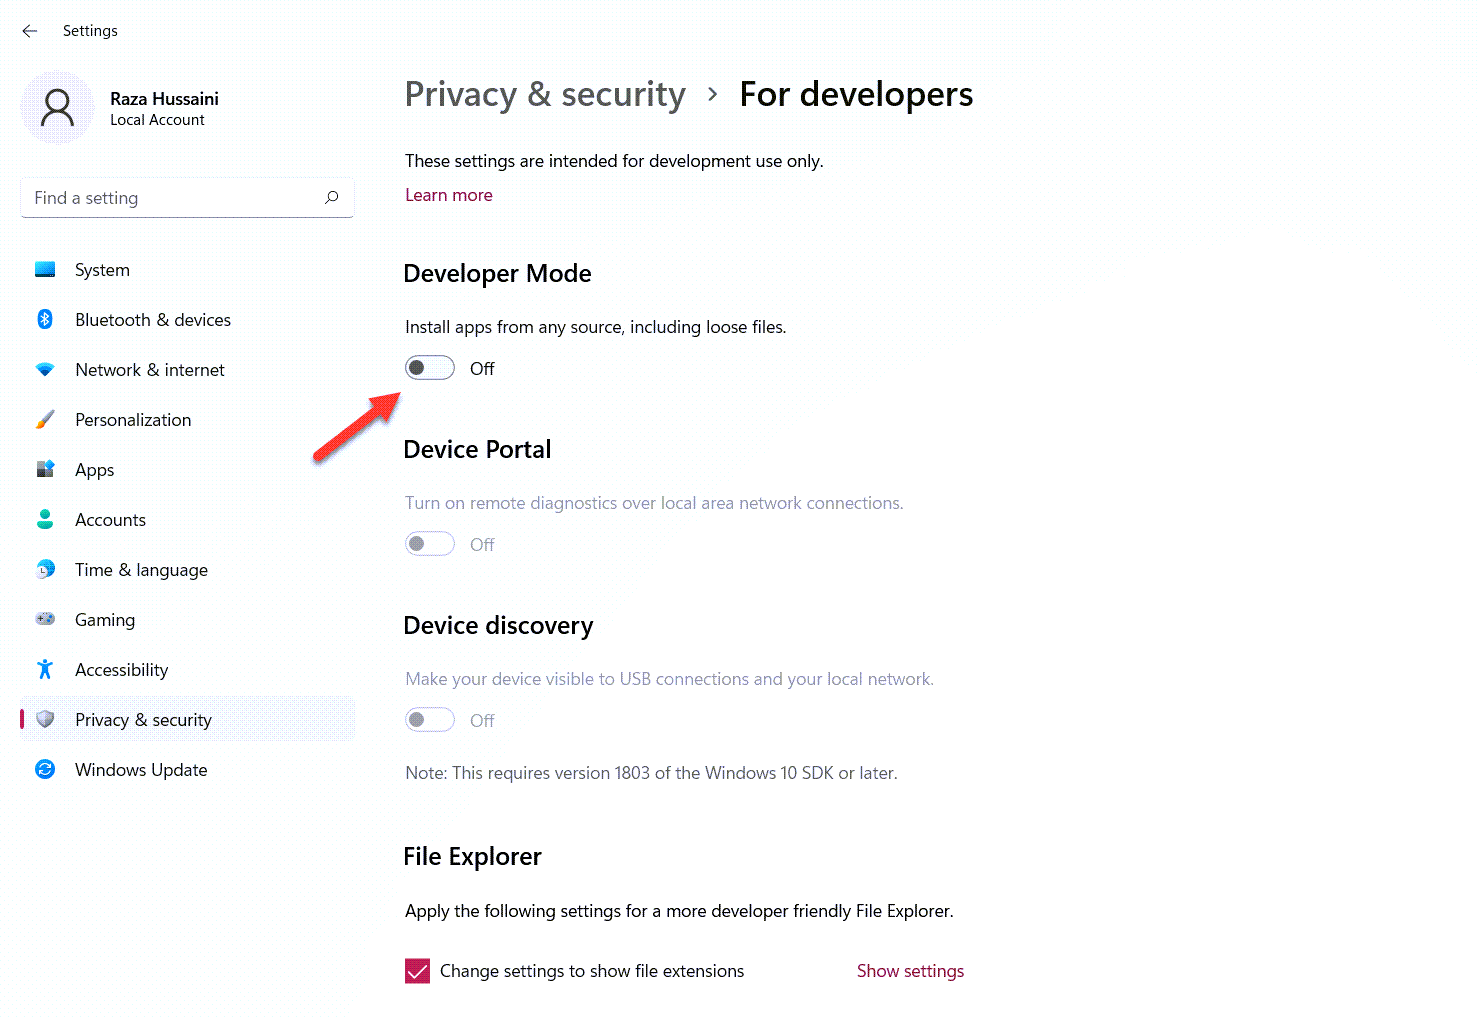1478x1020 pixels.
Task: Uncheck Change settings to show file extensions
Action: click(417, 971)
